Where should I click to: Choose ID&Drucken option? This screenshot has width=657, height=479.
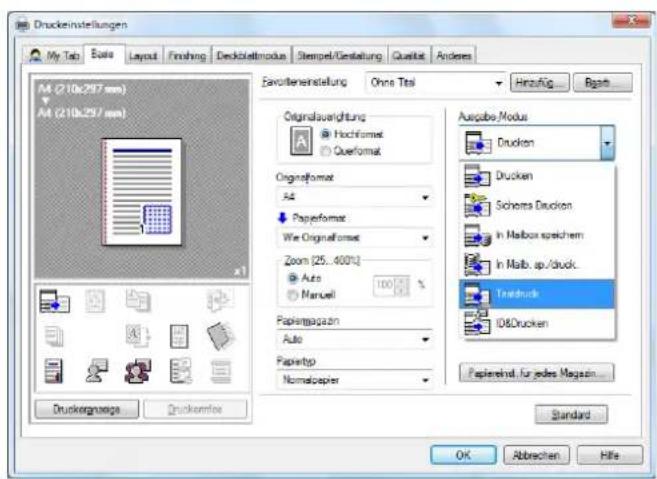537,324
